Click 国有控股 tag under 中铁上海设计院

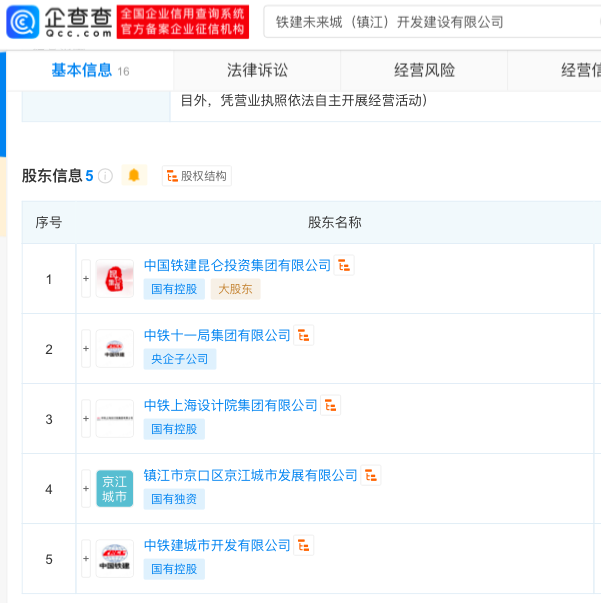174,429
